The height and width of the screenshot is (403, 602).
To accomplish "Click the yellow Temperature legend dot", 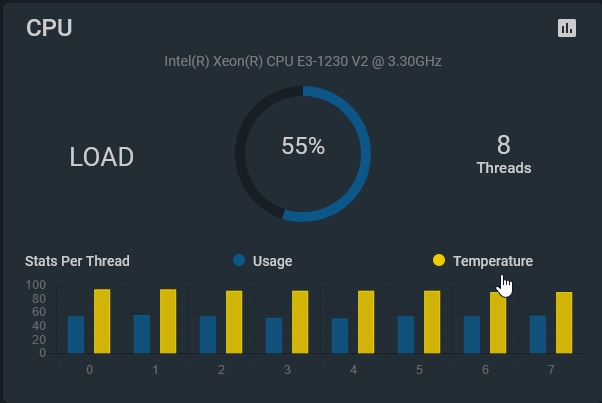I will (439, 260).
